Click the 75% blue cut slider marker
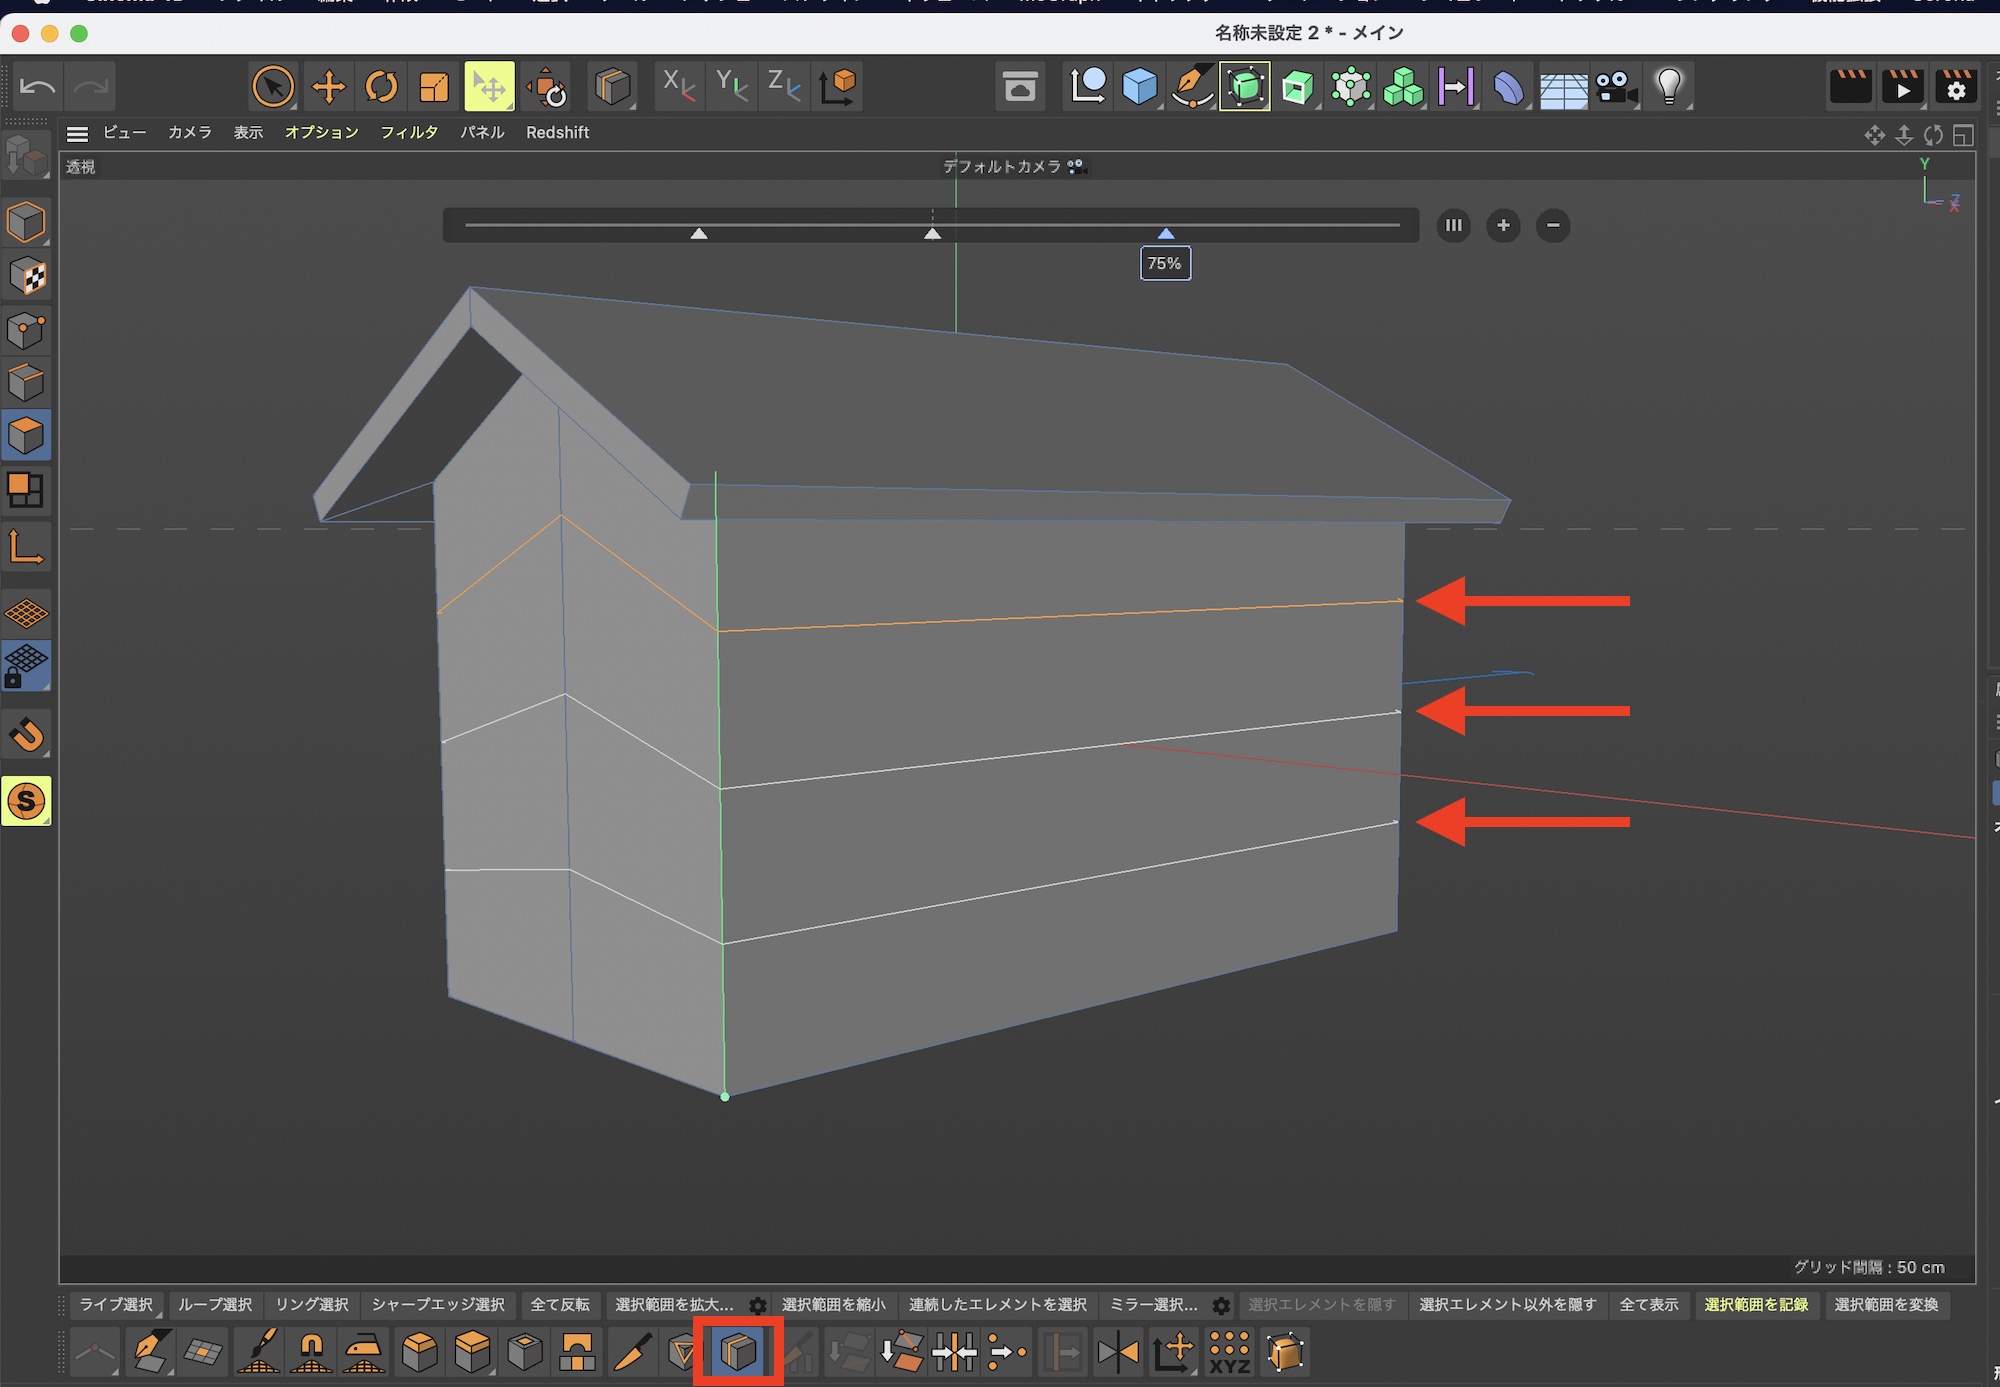The width and height of the screenshot is (2000, 1387). (1166, 234)
